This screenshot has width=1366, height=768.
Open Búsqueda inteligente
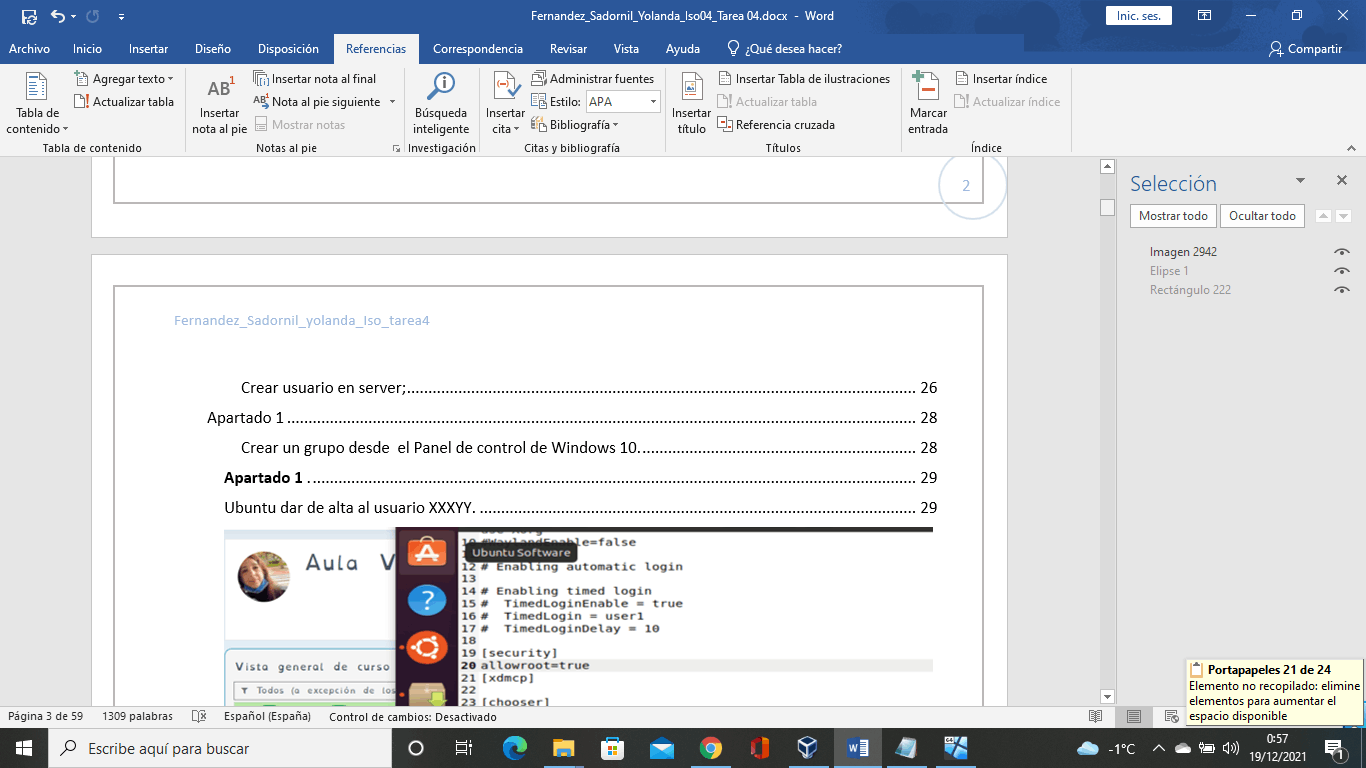pyautogui.click(x=441, y=104)
